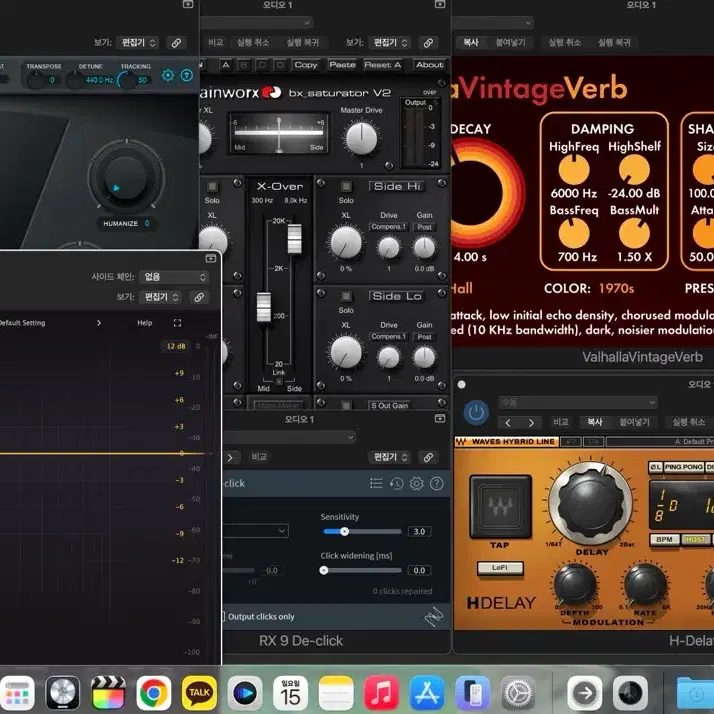Screen dimensions: 714x714
Task: Toggle Solo in the Side Lo section
Action: coord(346,296)
